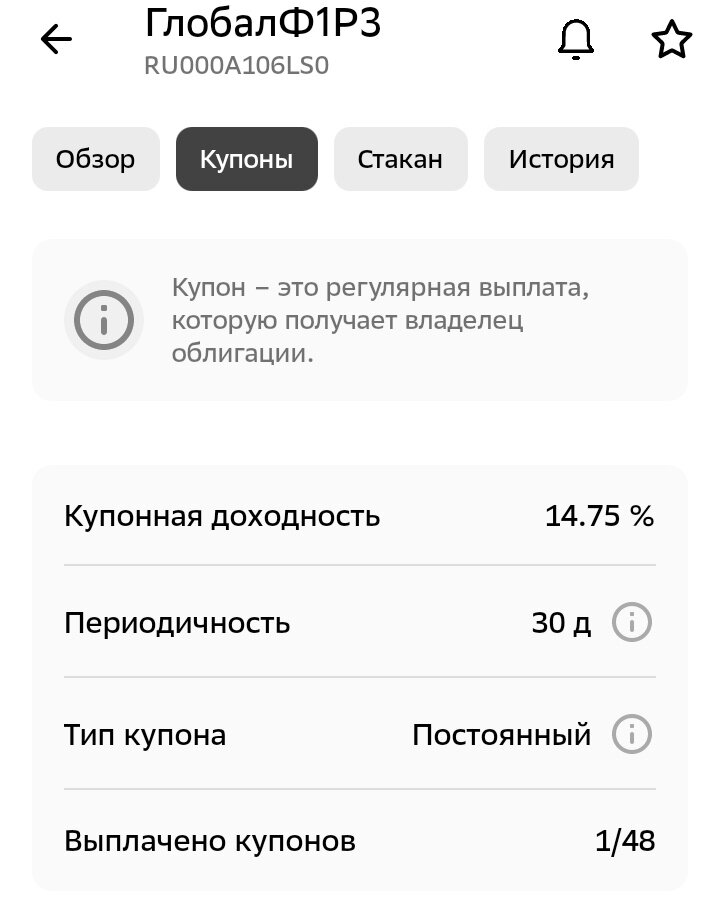720x897 pixels.
Task: Switch to the Обзор tab
Action: pos(95,158)
